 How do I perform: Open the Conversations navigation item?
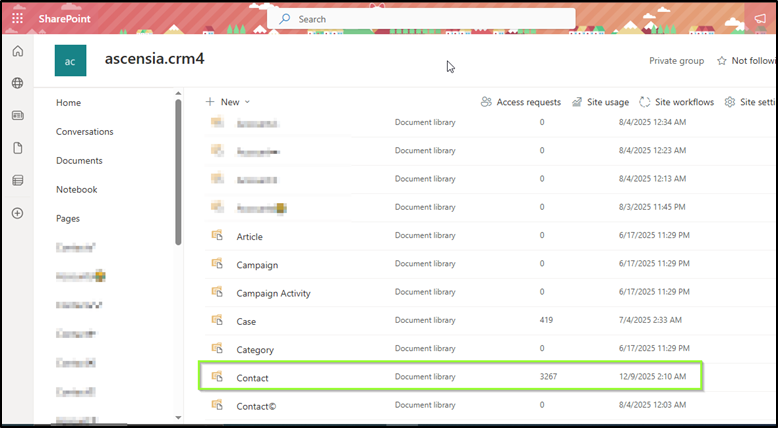click(84, 132)
